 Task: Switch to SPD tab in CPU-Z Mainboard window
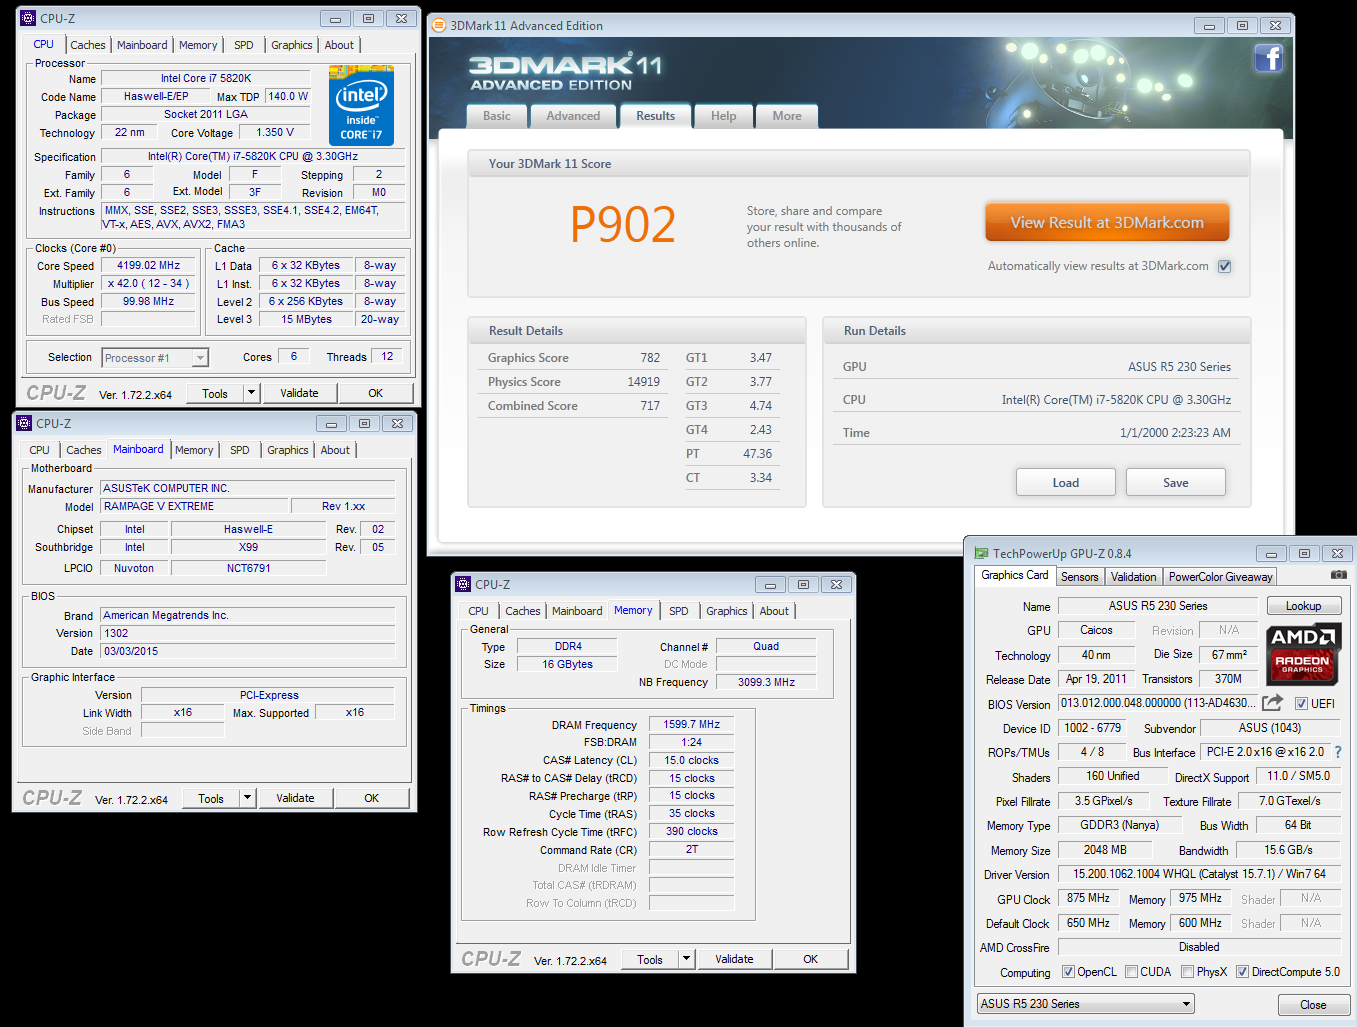(x=240, y=450)
